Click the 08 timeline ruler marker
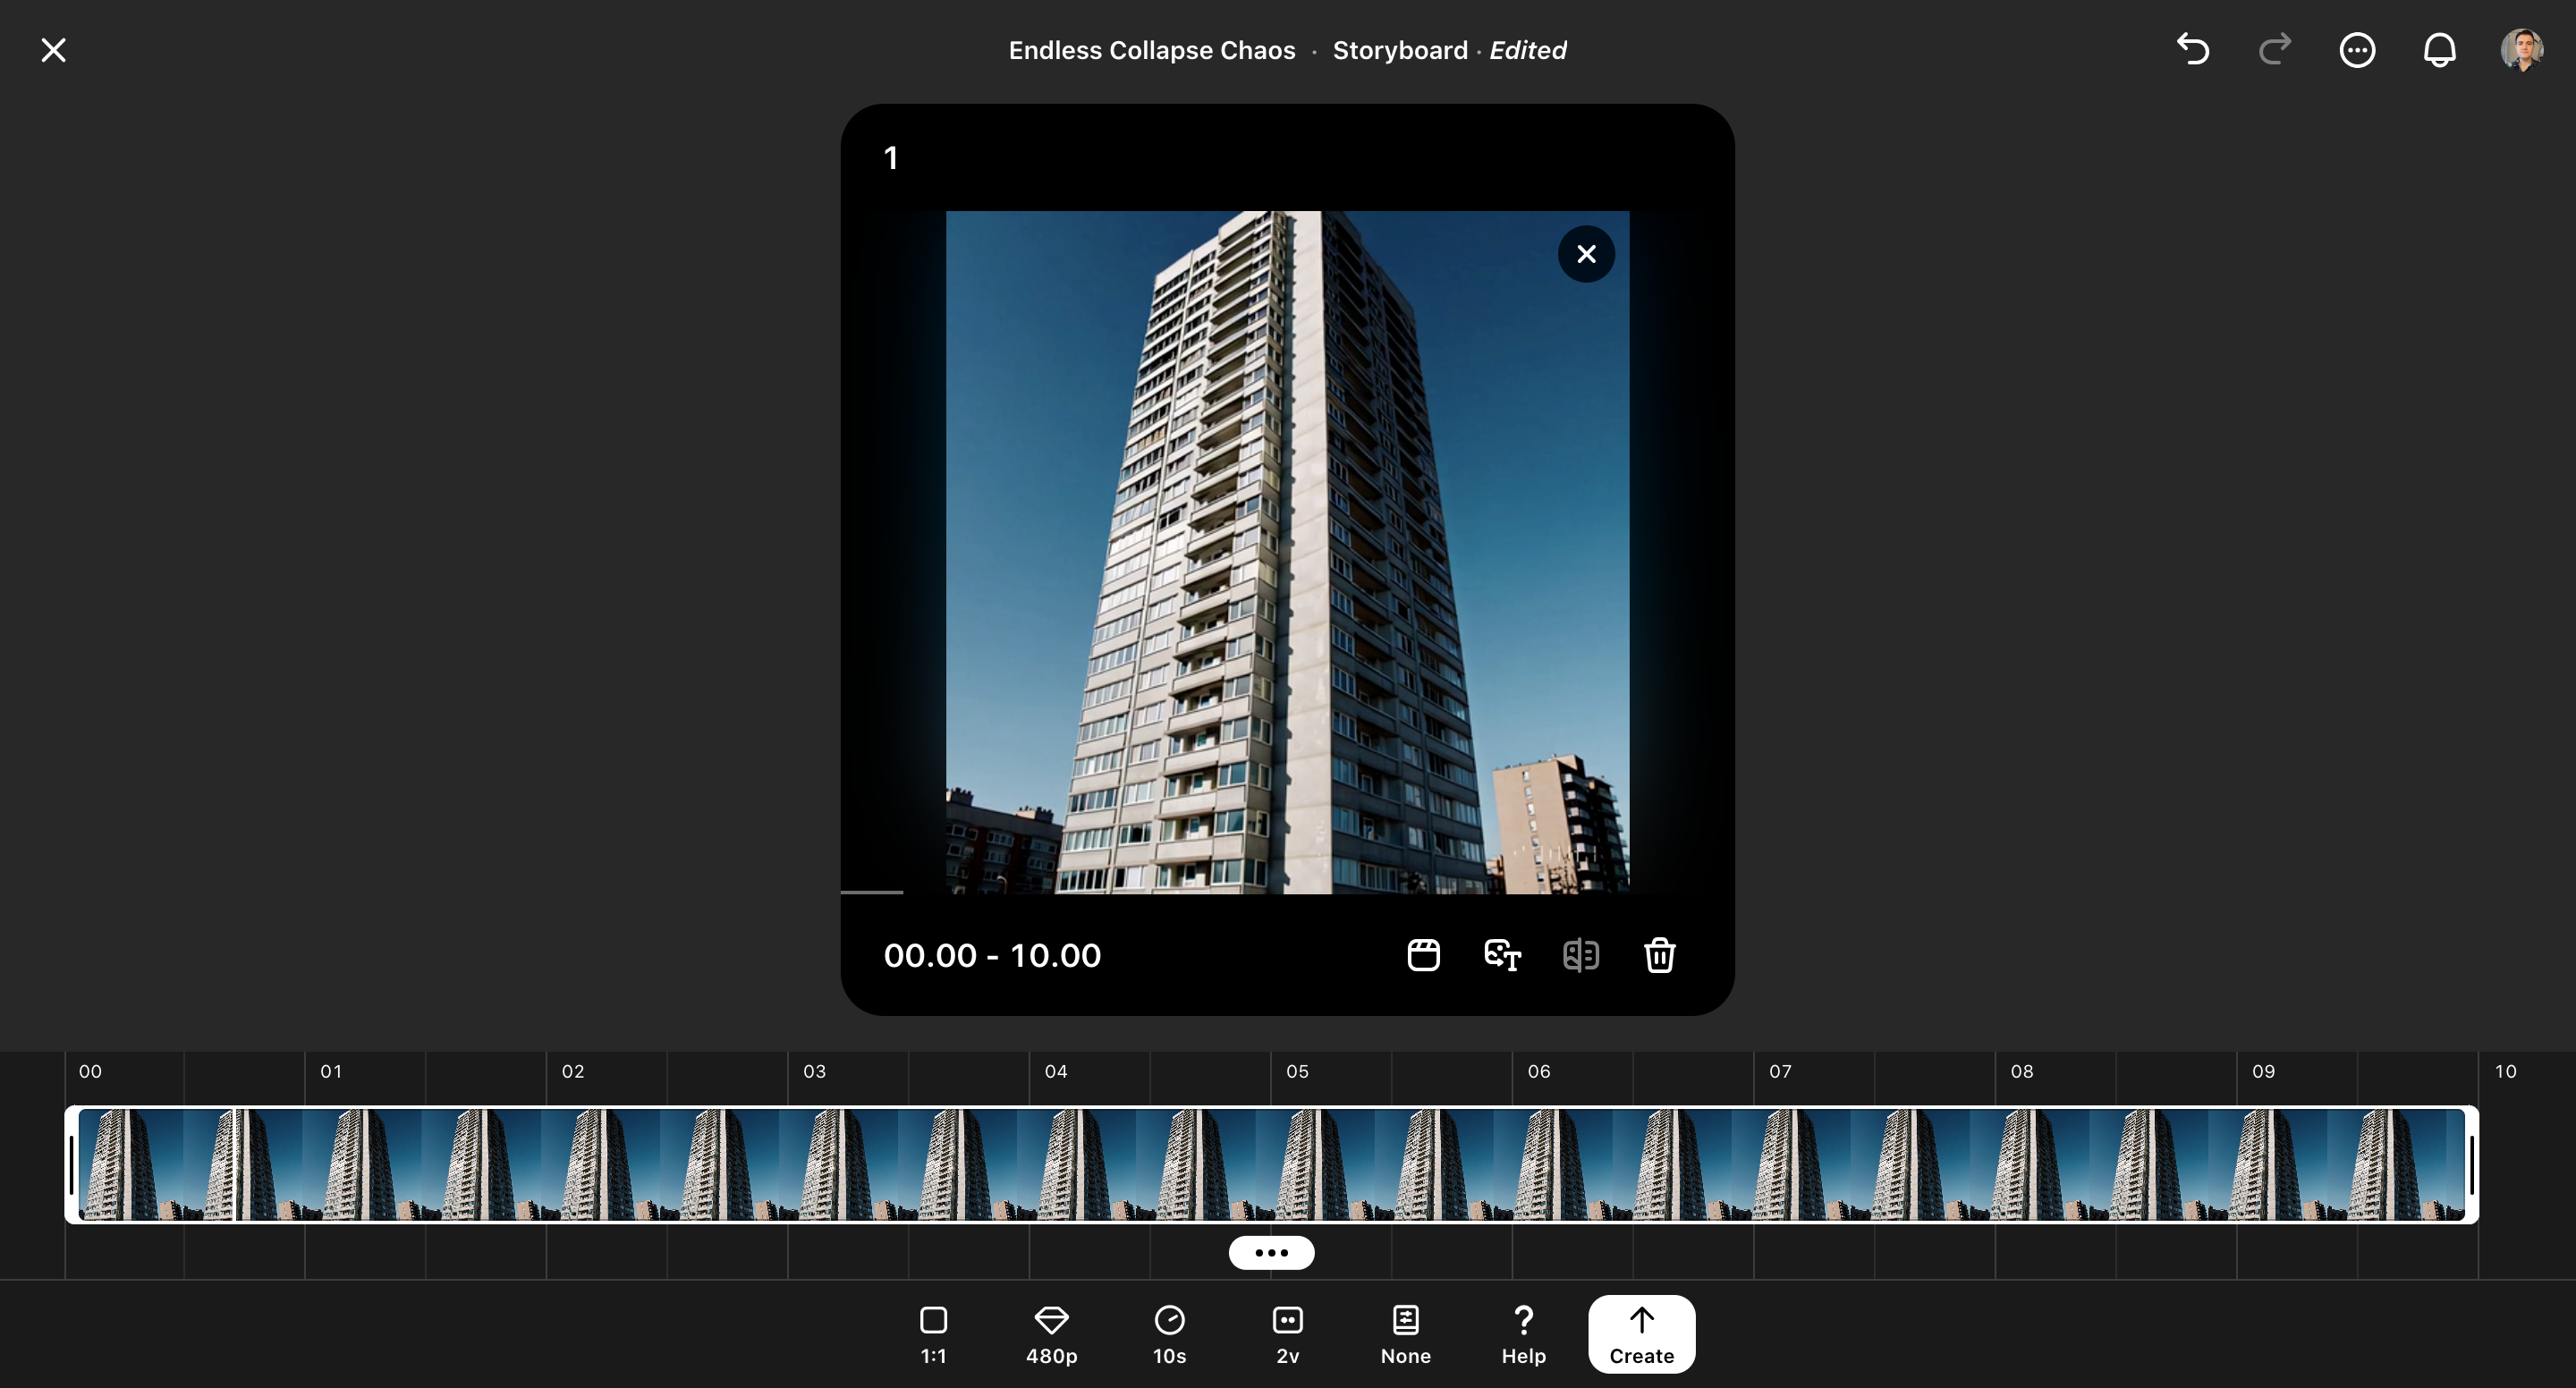This screenshot has height=1388, width=2576. click(2021, 1071)
